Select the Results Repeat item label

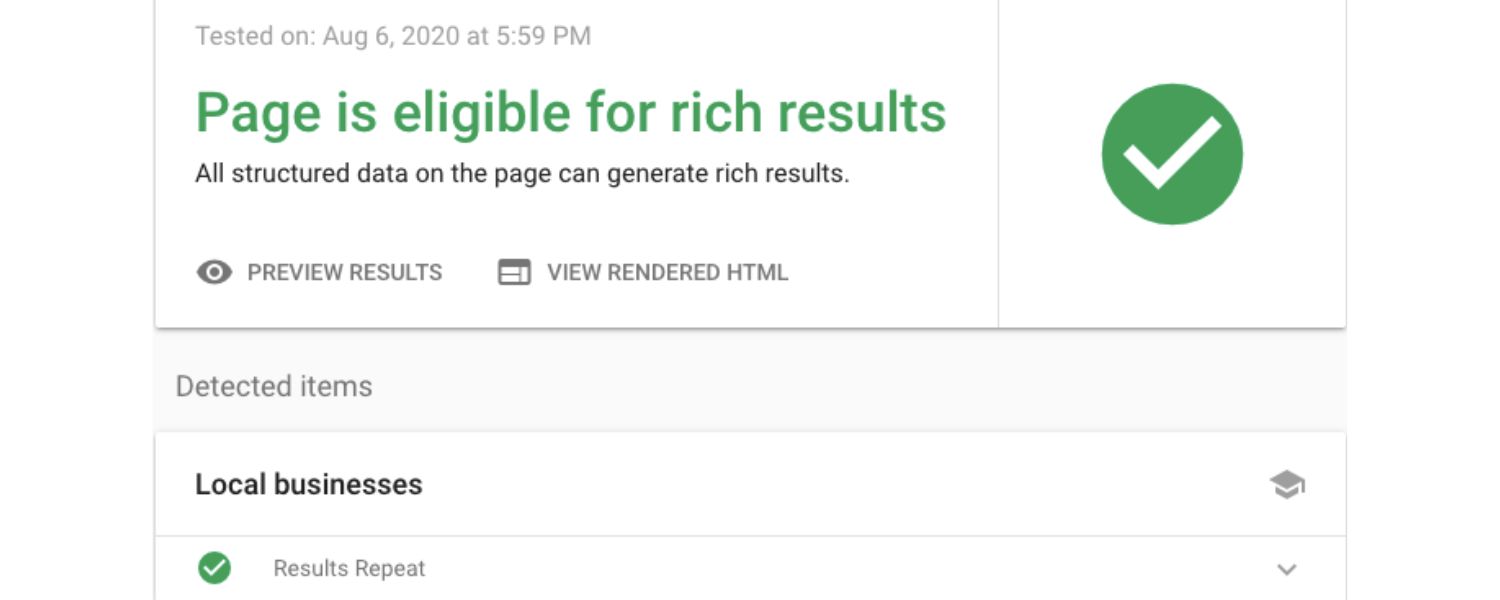coord(349,568)
